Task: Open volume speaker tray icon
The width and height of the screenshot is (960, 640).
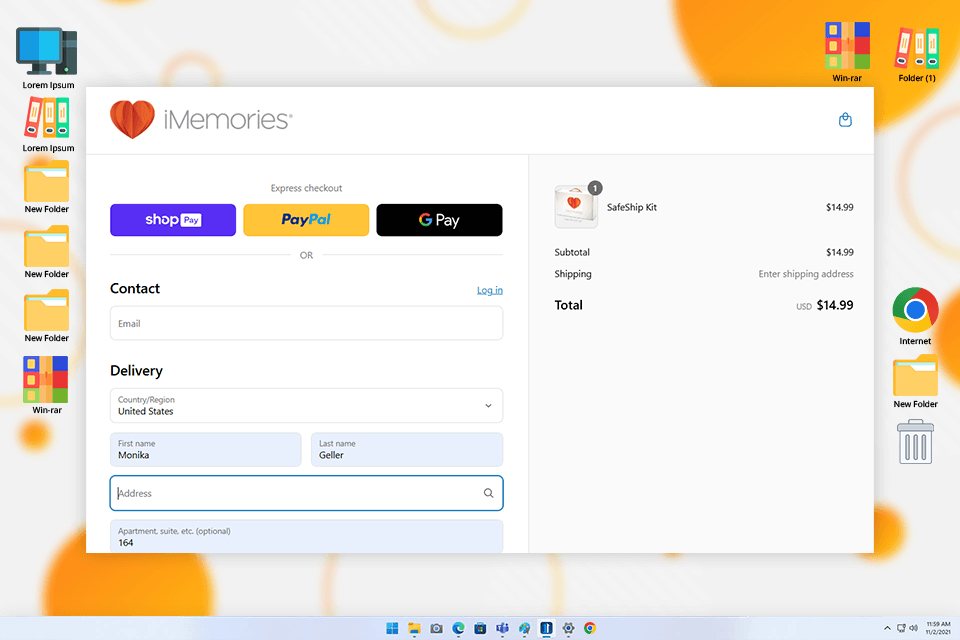Action: (x=913, y=628)
